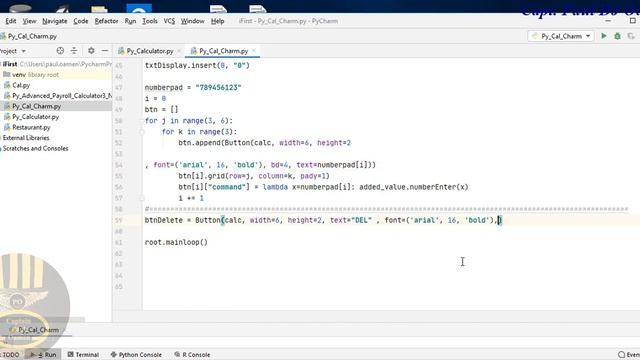This screenshot has width=640, height=360.
Task: Toggle fold marker at i += 1 line
Action: (142, 198)
